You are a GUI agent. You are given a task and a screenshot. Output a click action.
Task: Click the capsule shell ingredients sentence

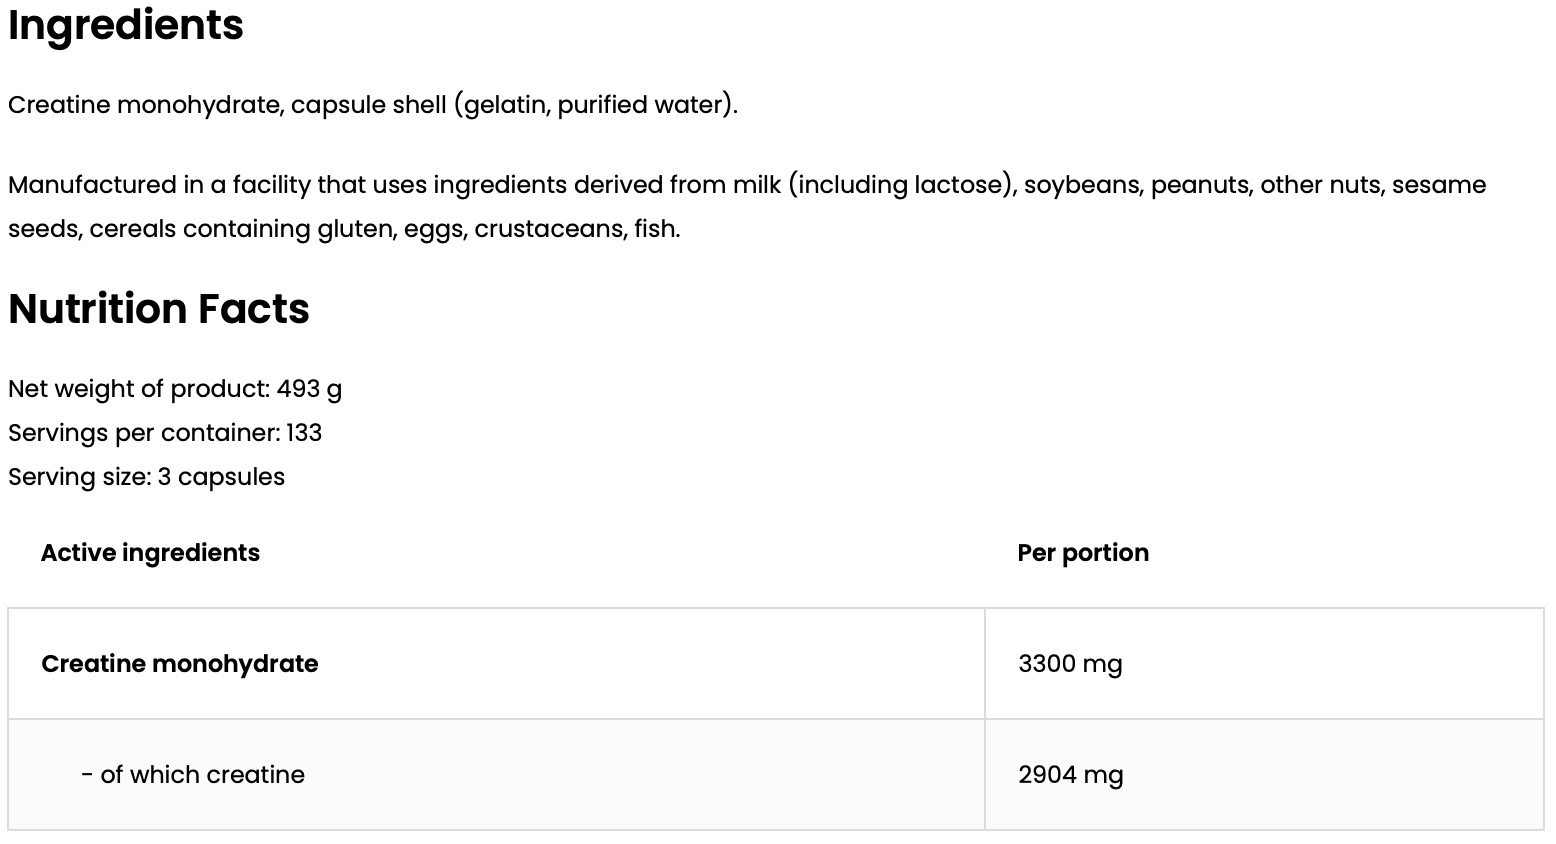[x=372, y=105]
